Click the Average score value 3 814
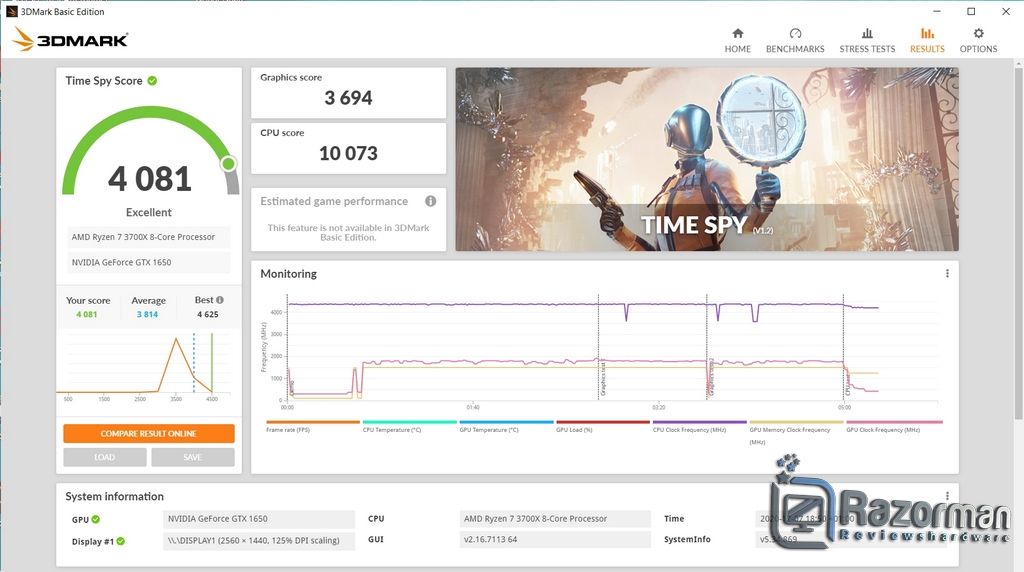This screenshot has width=1024, height=572. tap(147, 314)
